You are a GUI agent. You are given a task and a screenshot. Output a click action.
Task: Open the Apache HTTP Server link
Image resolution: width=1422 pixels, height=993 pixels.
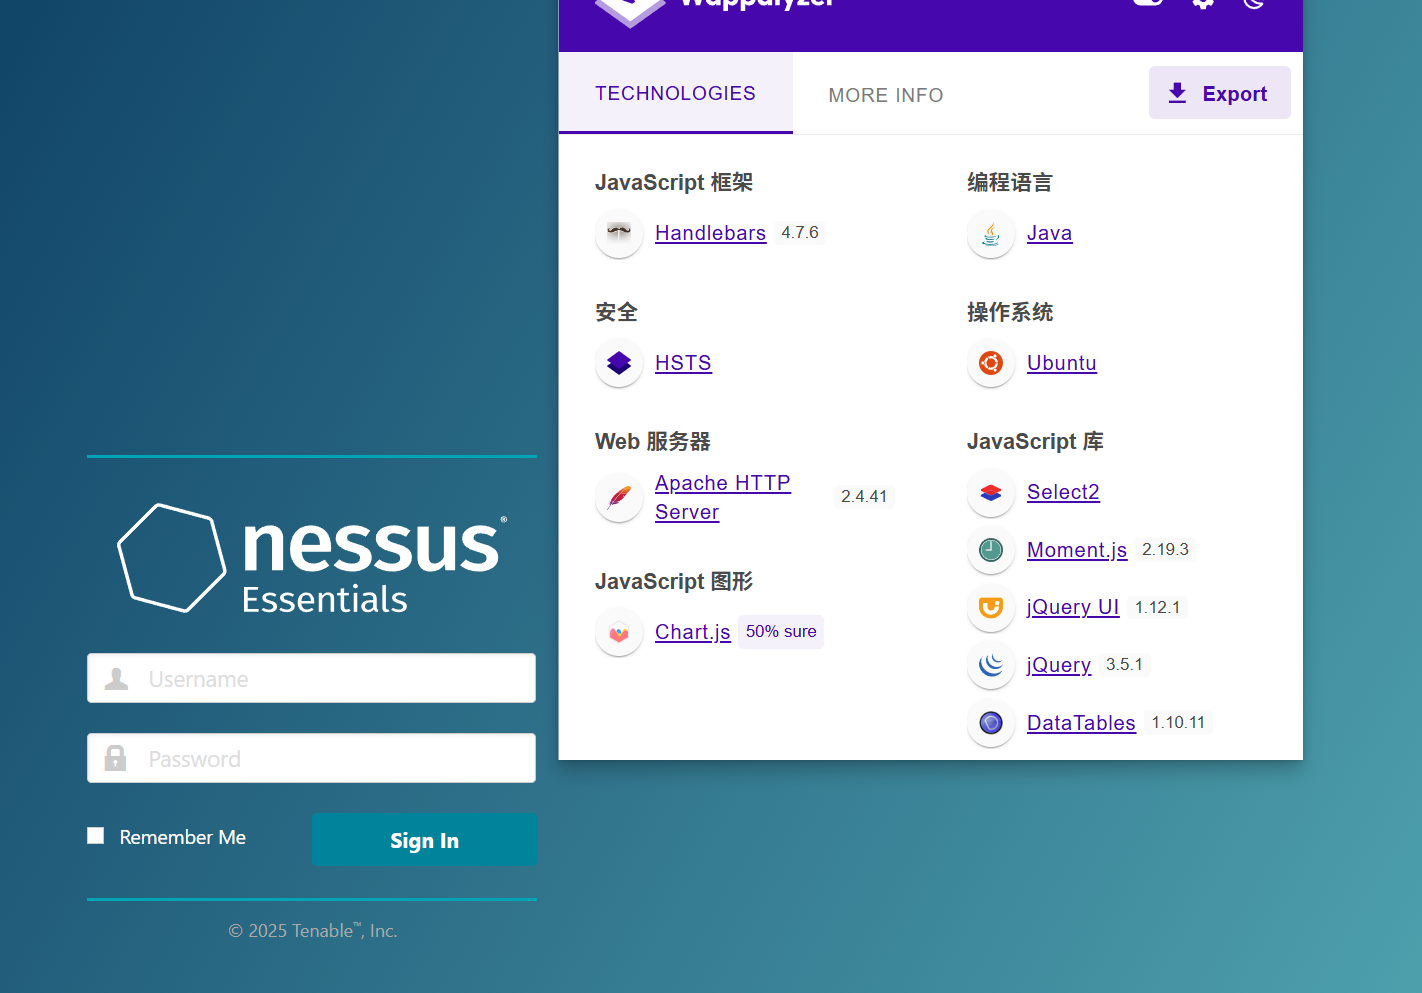(723, 497)
